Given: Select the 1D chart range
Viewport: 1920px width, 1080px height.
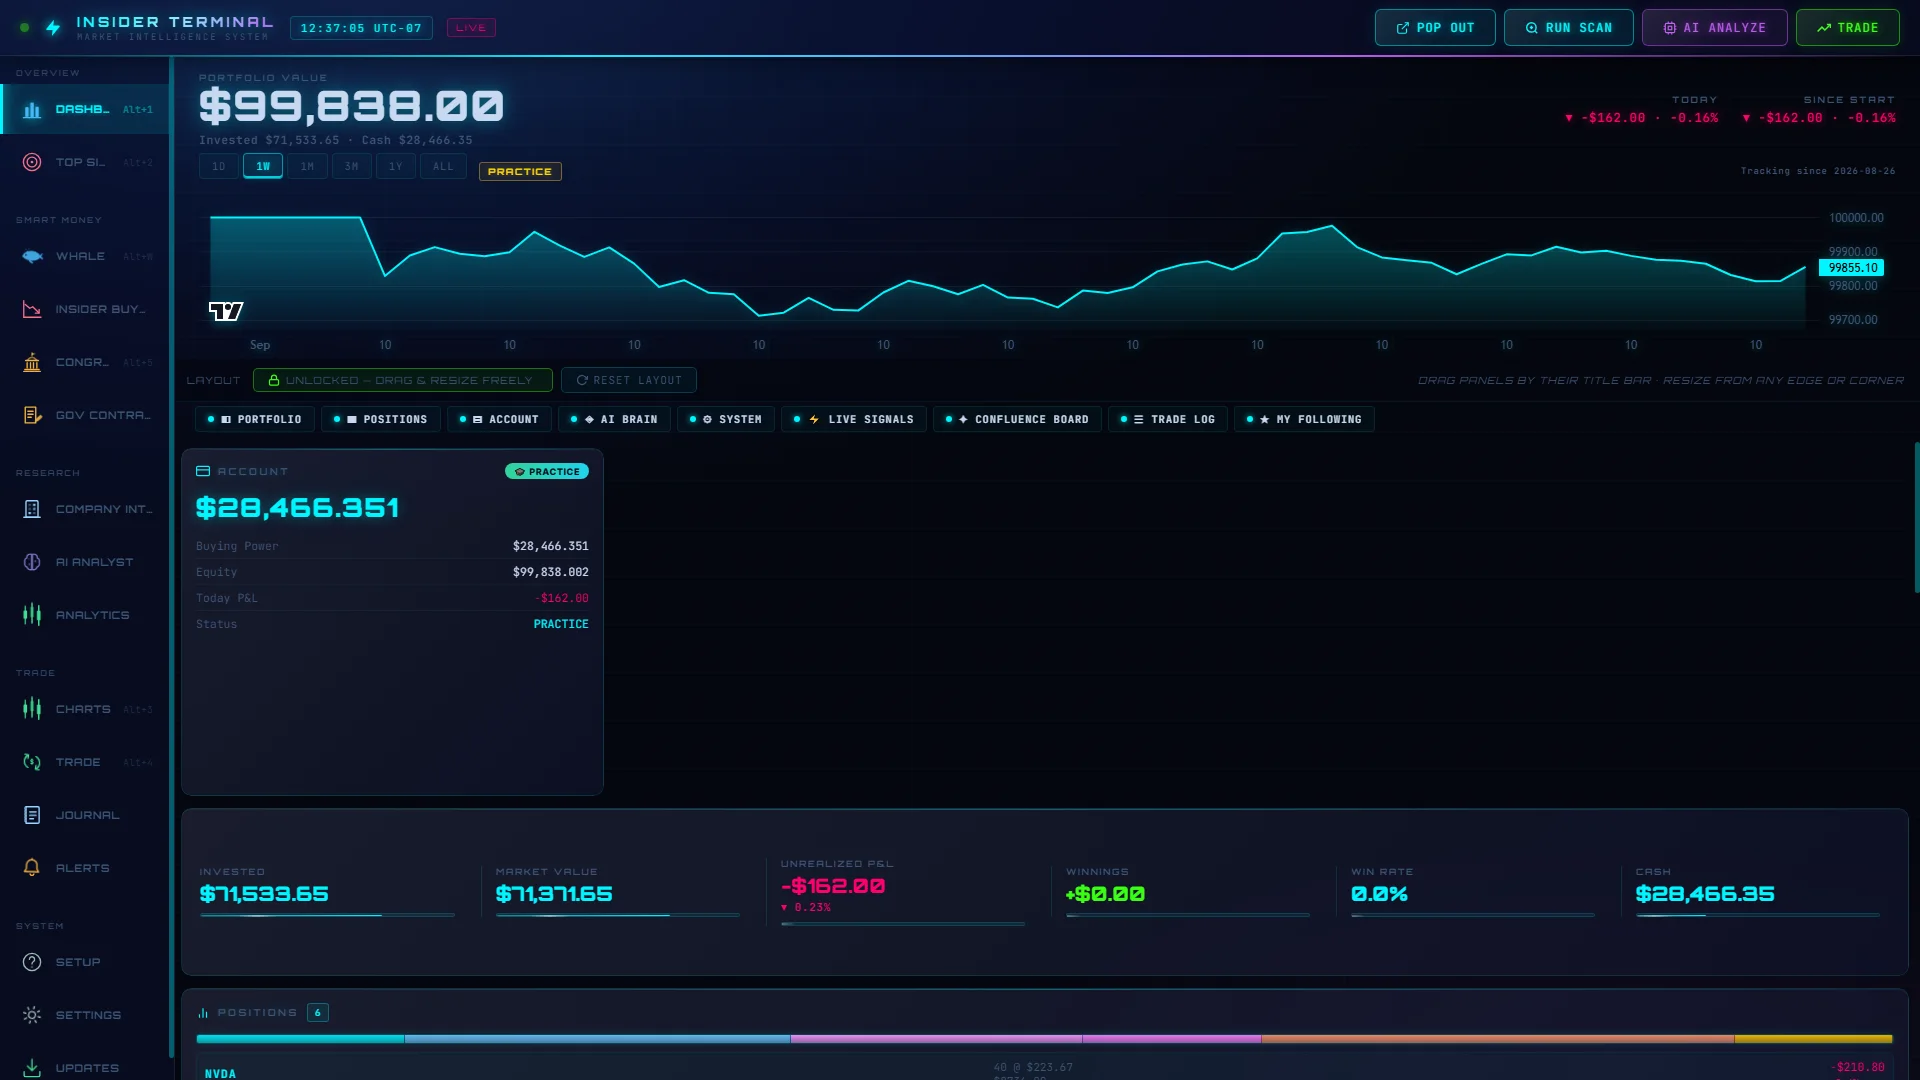Looking at the screenshot, I should [x=219, y=167].
